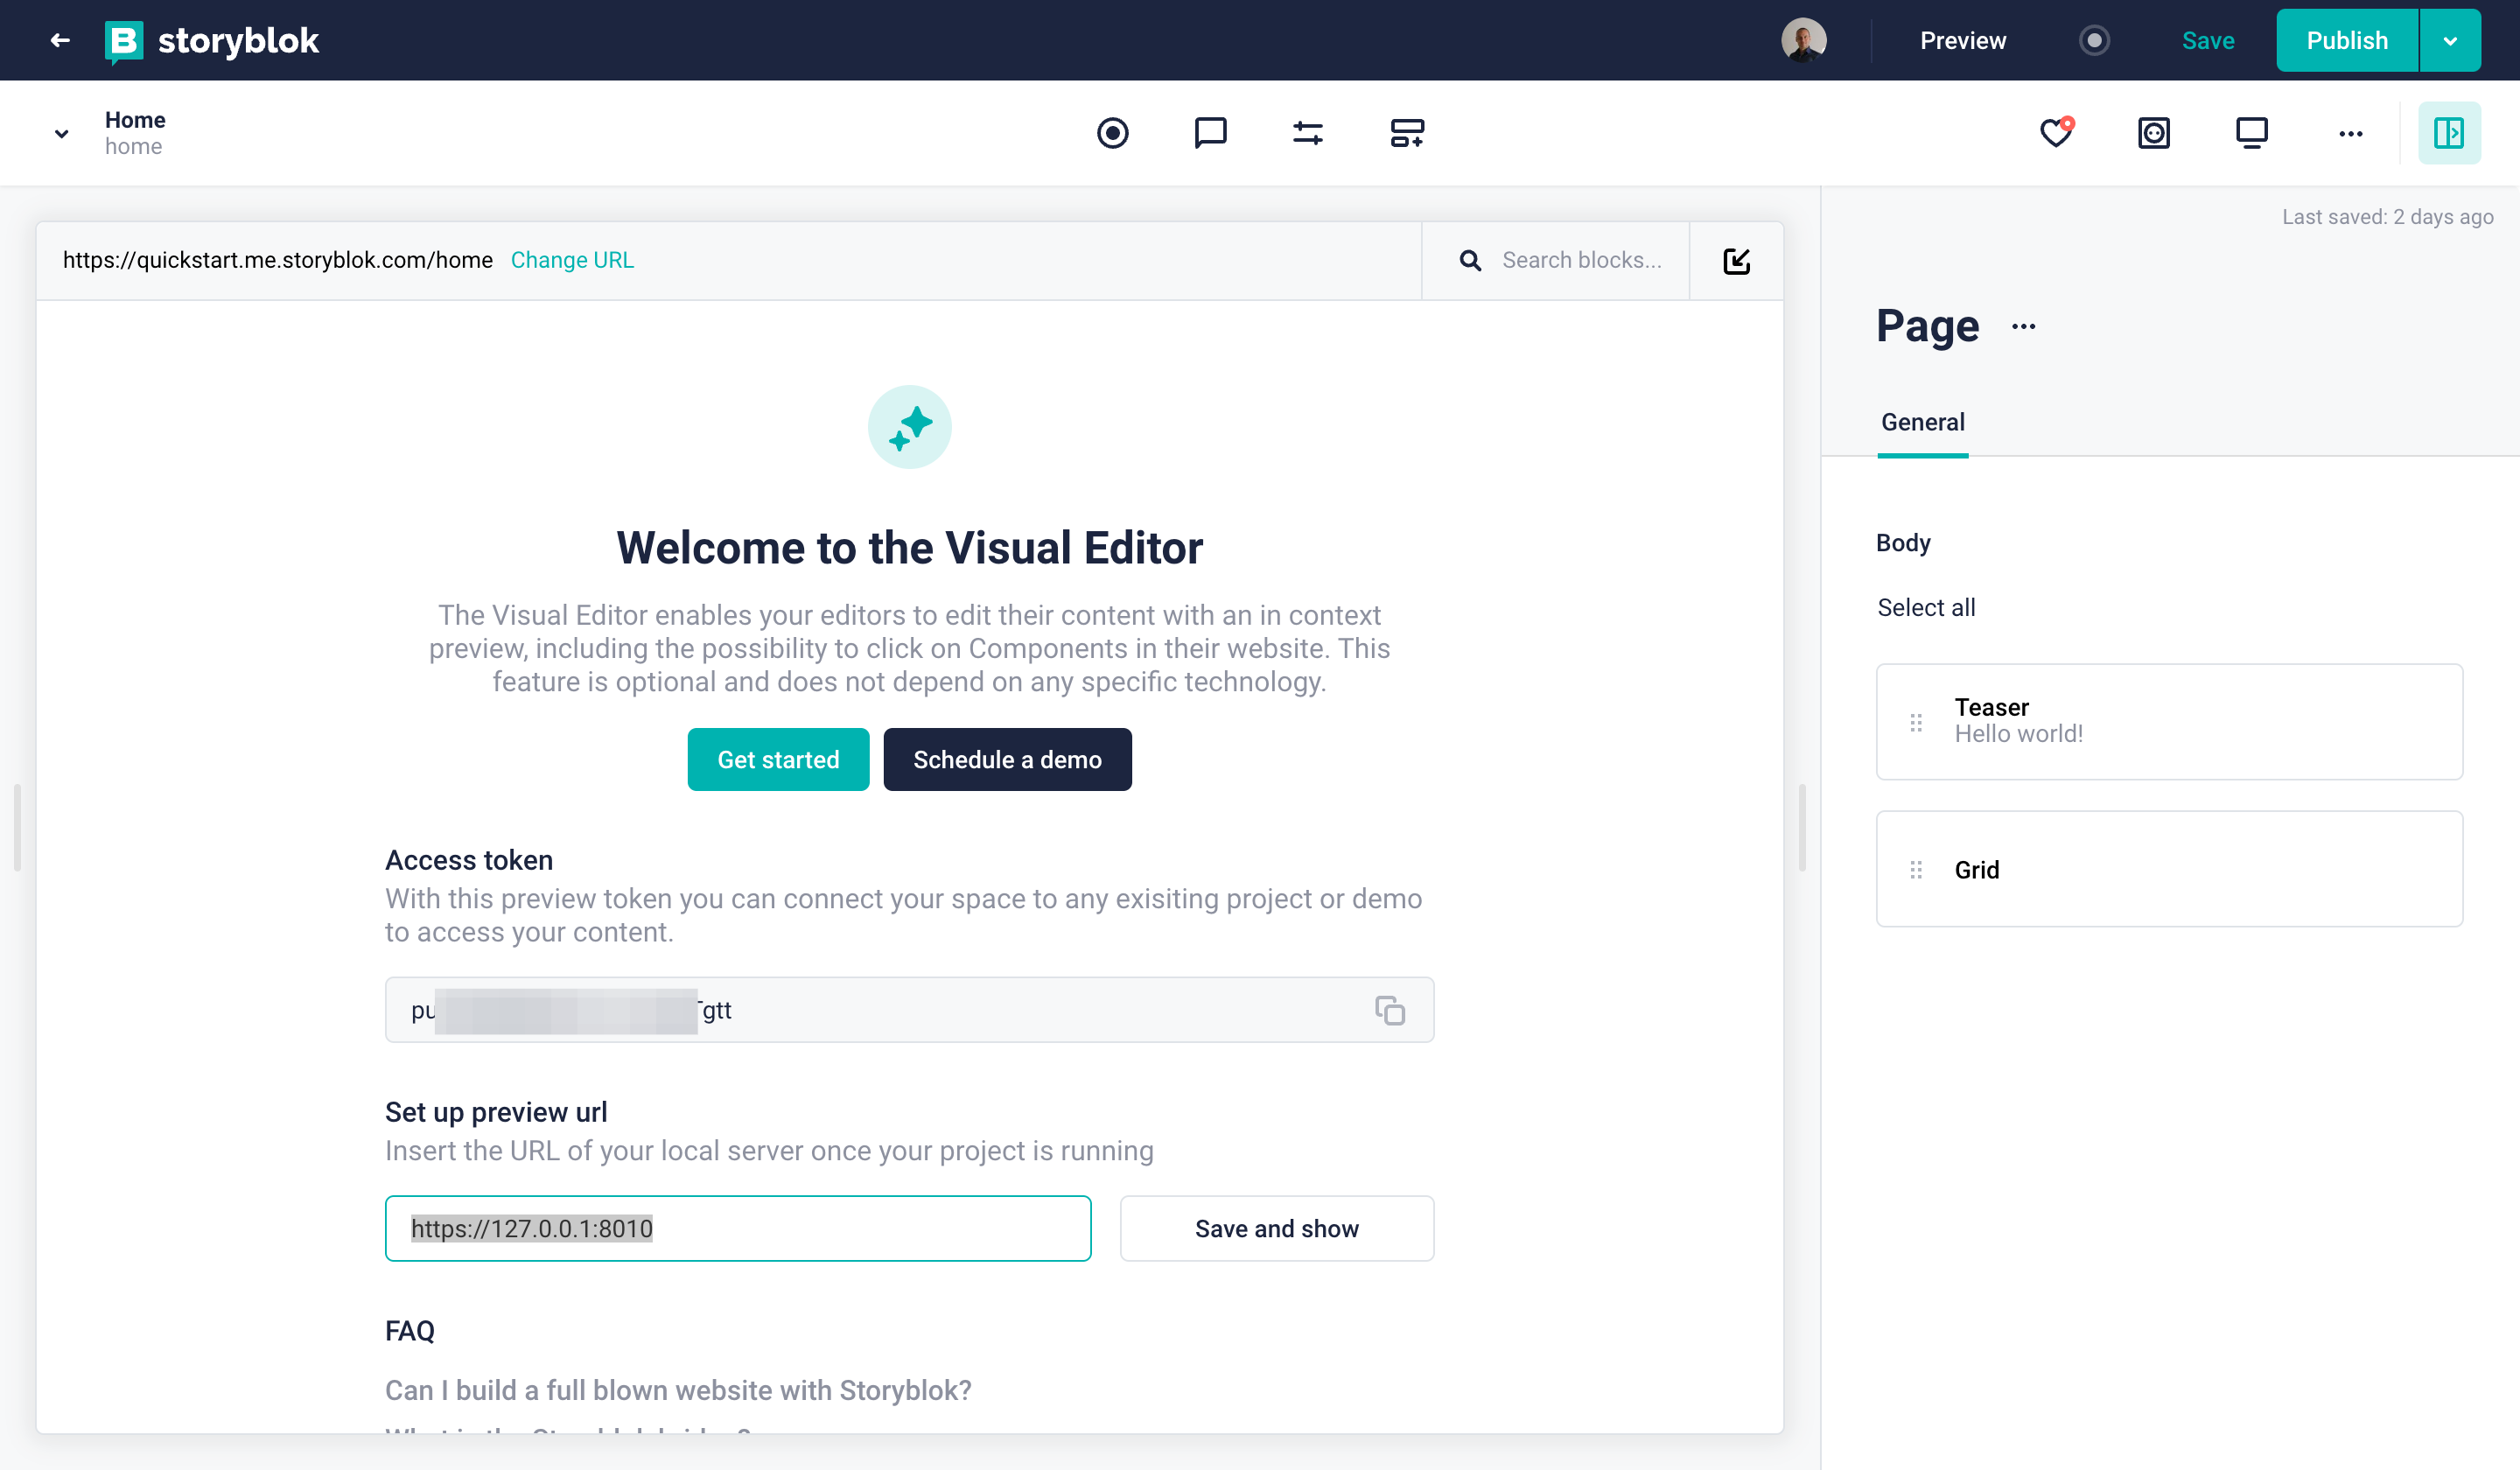The height and width of the screenshot is (1470, 2520).
Task: Toggle the side panel layout icon
Action: (2448, 133)
